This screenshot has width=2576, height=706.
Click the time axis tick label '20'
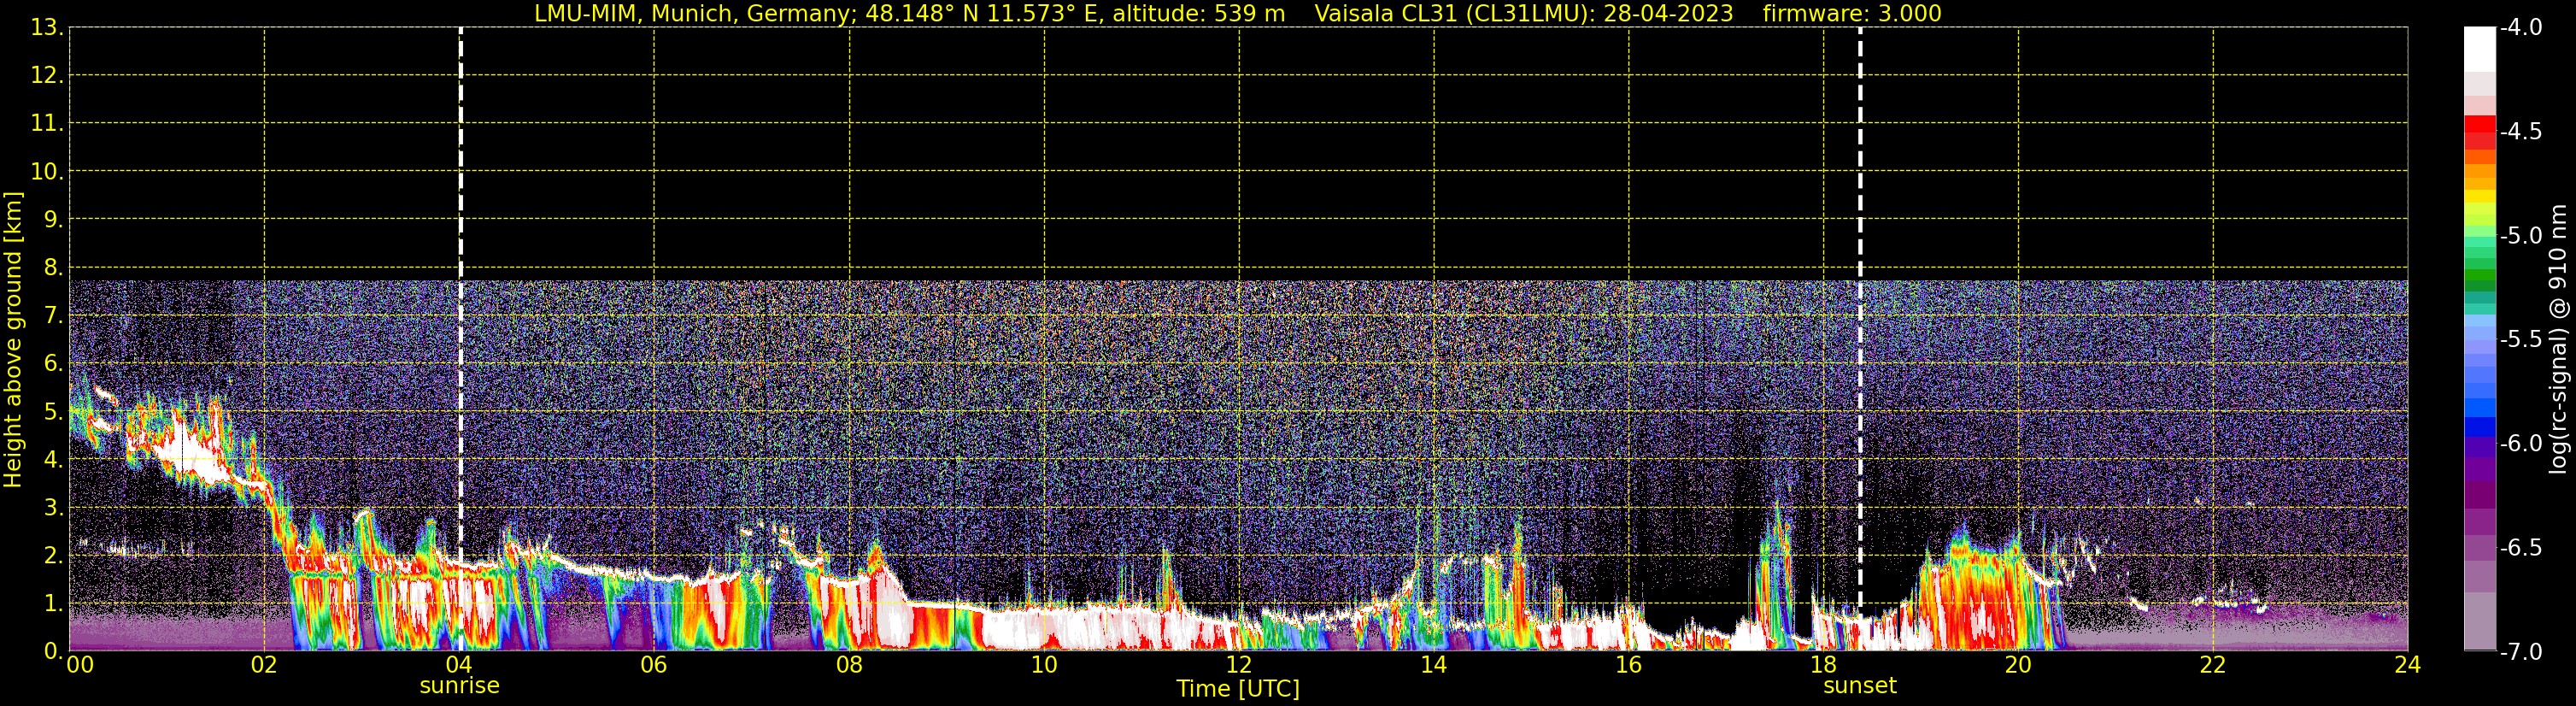(2018, 665)
